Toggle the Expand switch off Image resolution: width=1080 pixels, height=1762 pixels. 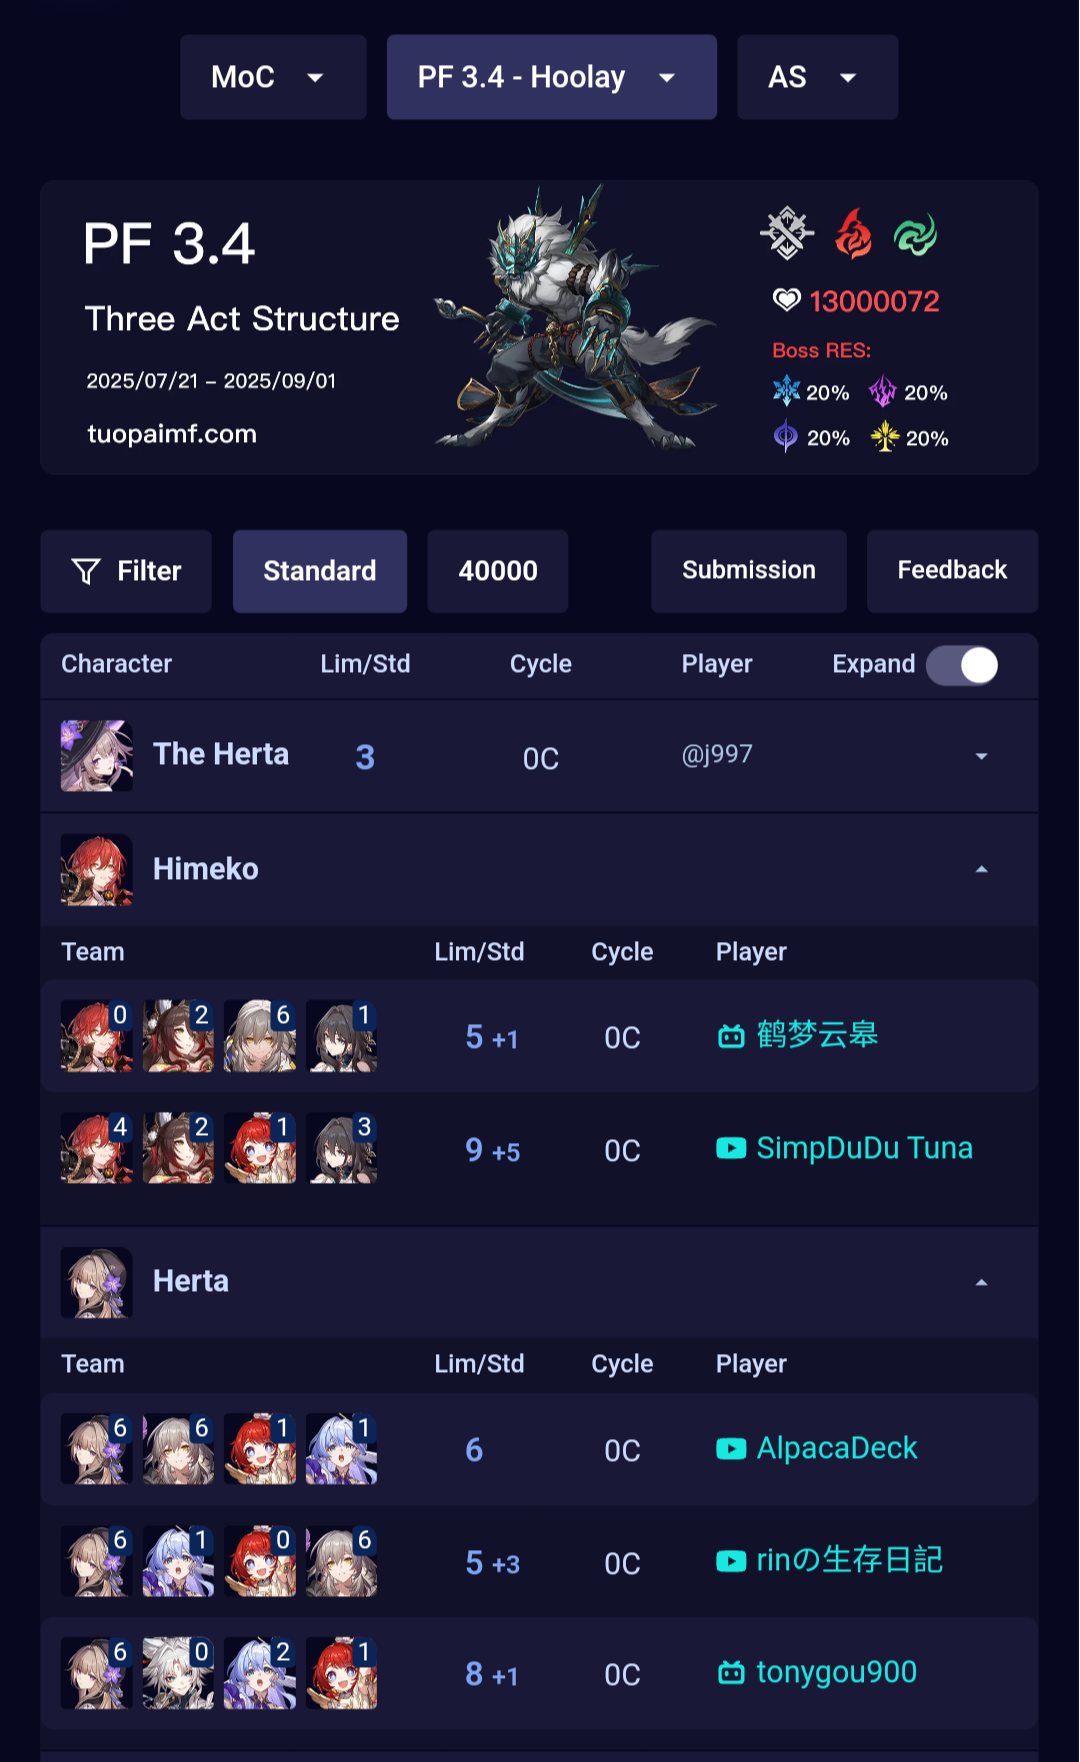click(x=963, y=665)
